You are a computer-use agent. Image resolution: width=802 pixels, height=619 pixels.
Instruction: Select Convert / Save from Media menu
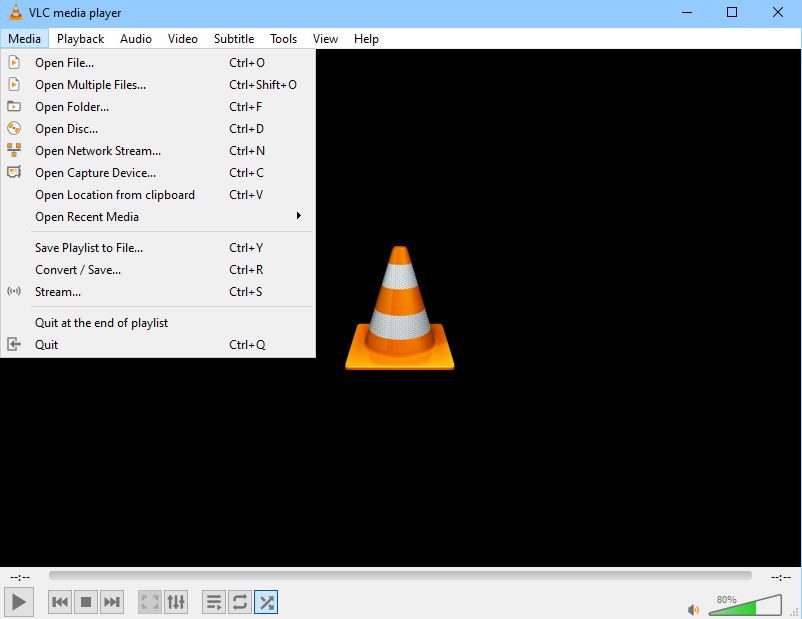tap(78, 270)
